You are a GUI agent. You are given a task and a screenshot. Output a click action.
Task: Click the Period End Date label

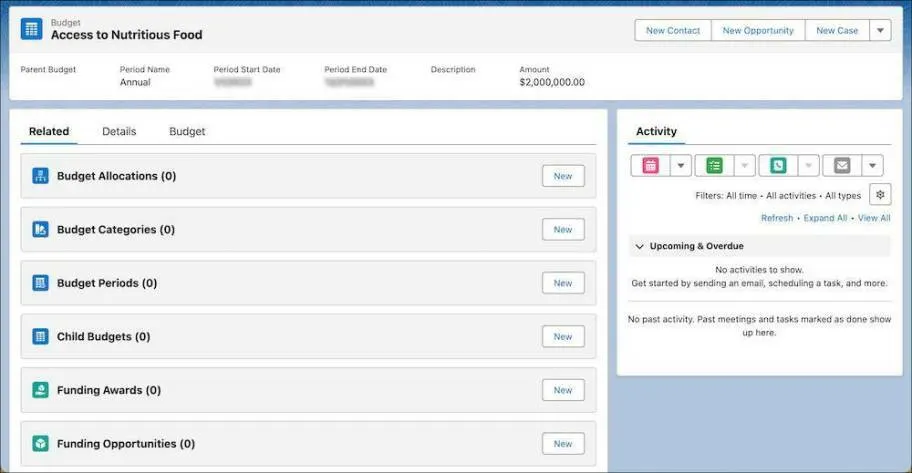click(x=355, y=69)
